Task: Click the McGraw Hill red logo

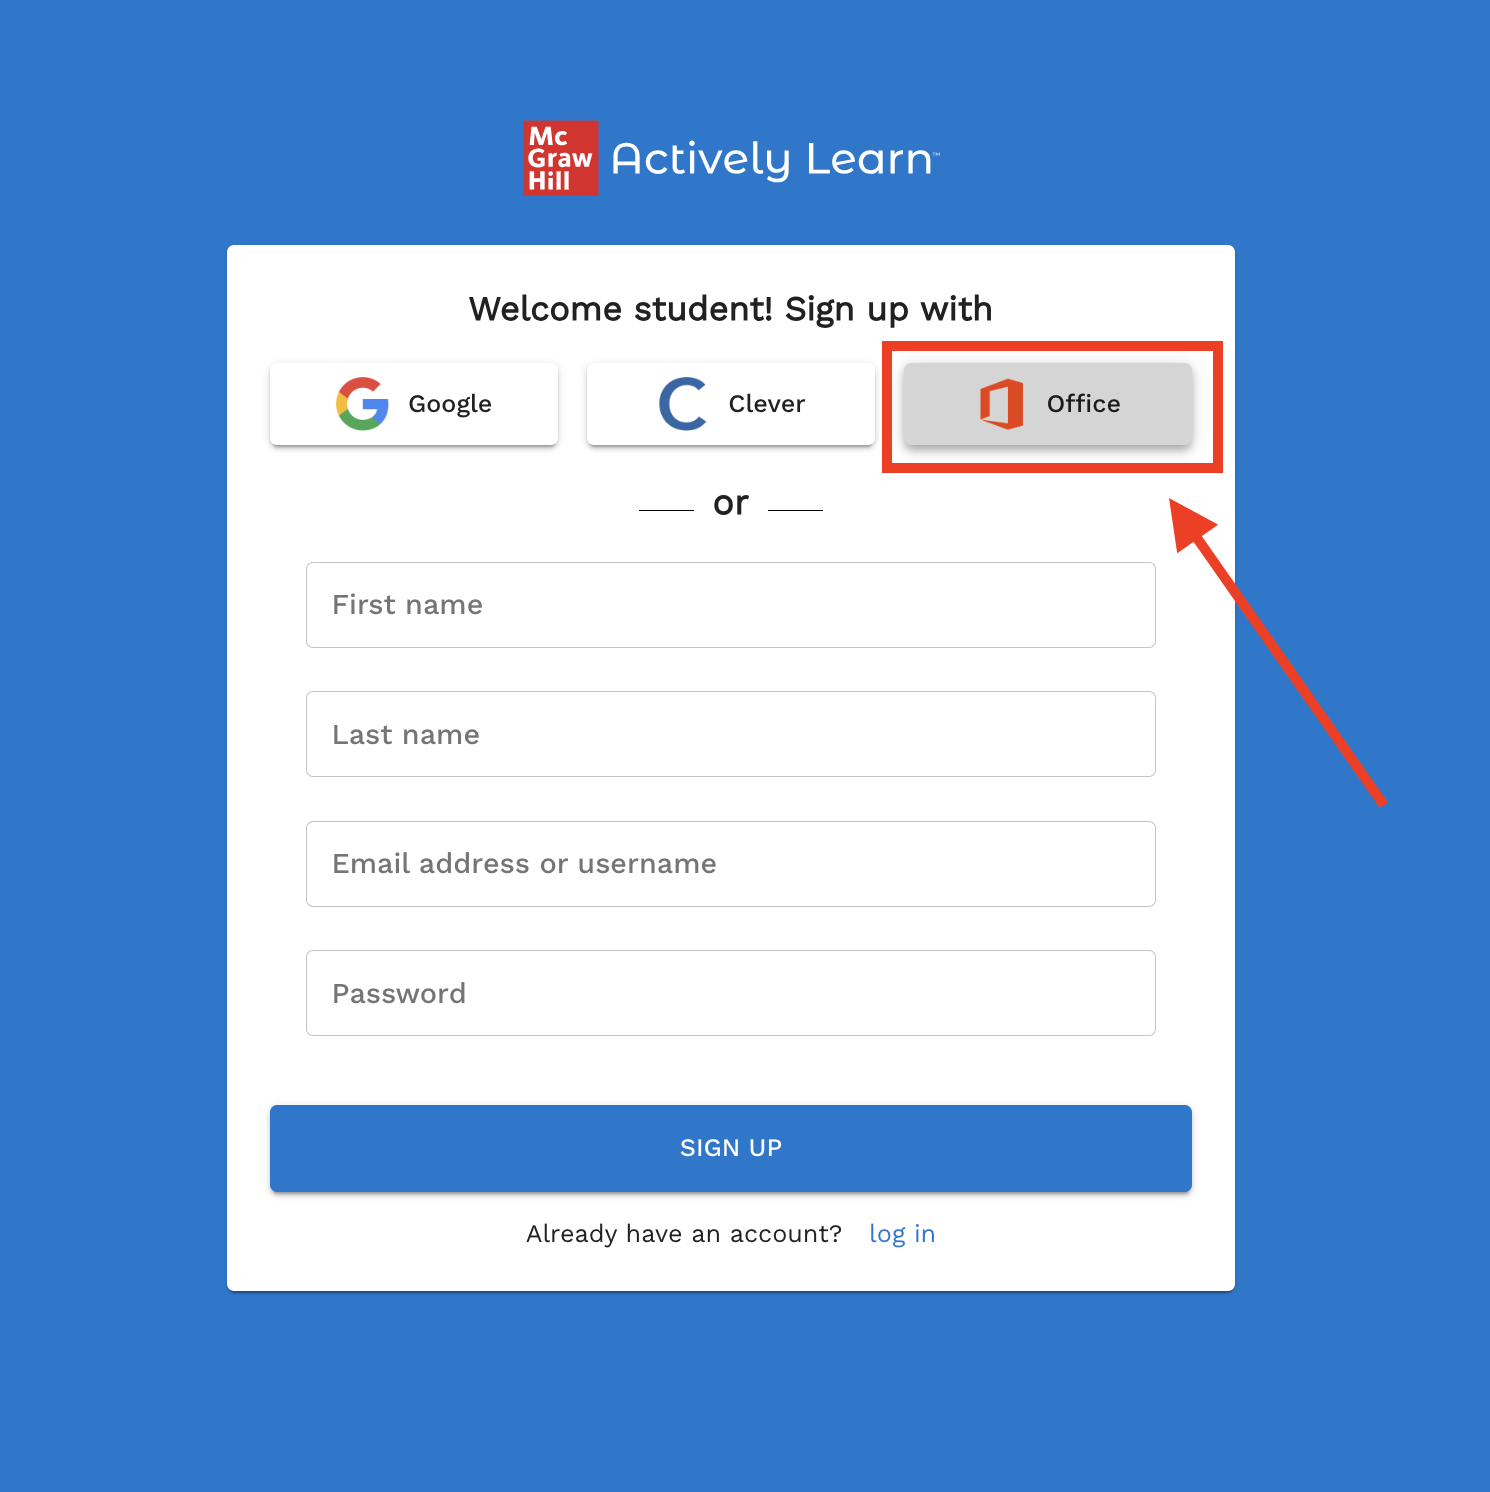Action: [561, 158]
